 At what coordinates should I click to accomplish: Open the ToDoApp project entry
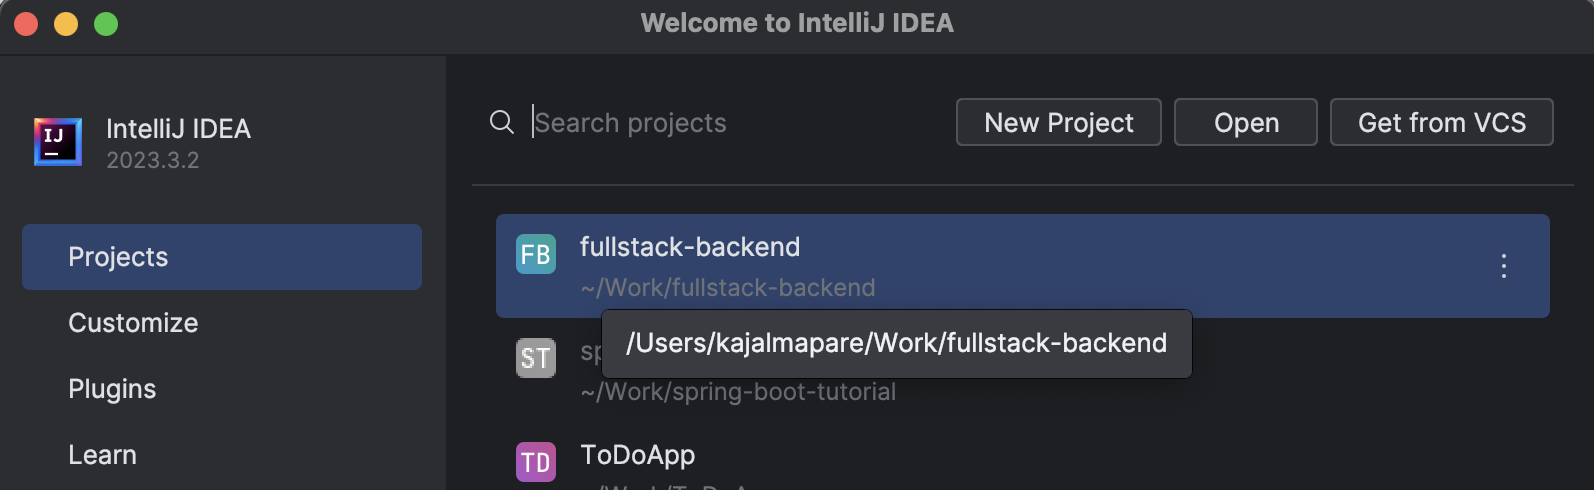point(638,455)
